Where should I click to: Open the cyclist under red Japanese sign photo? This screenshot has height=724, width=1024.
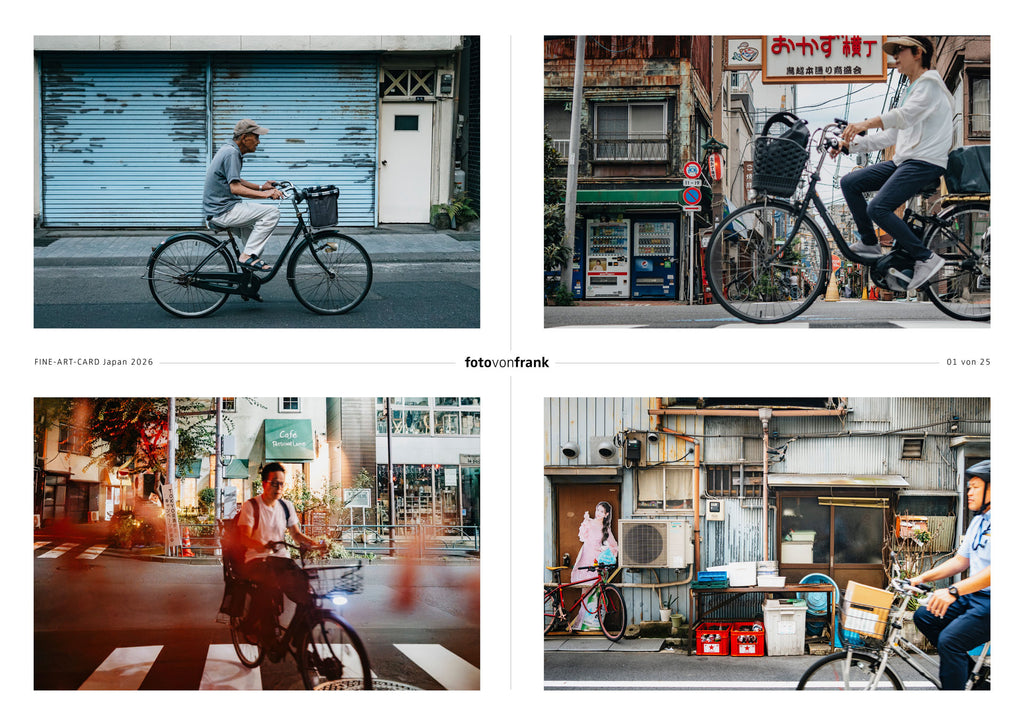[767, 181]
